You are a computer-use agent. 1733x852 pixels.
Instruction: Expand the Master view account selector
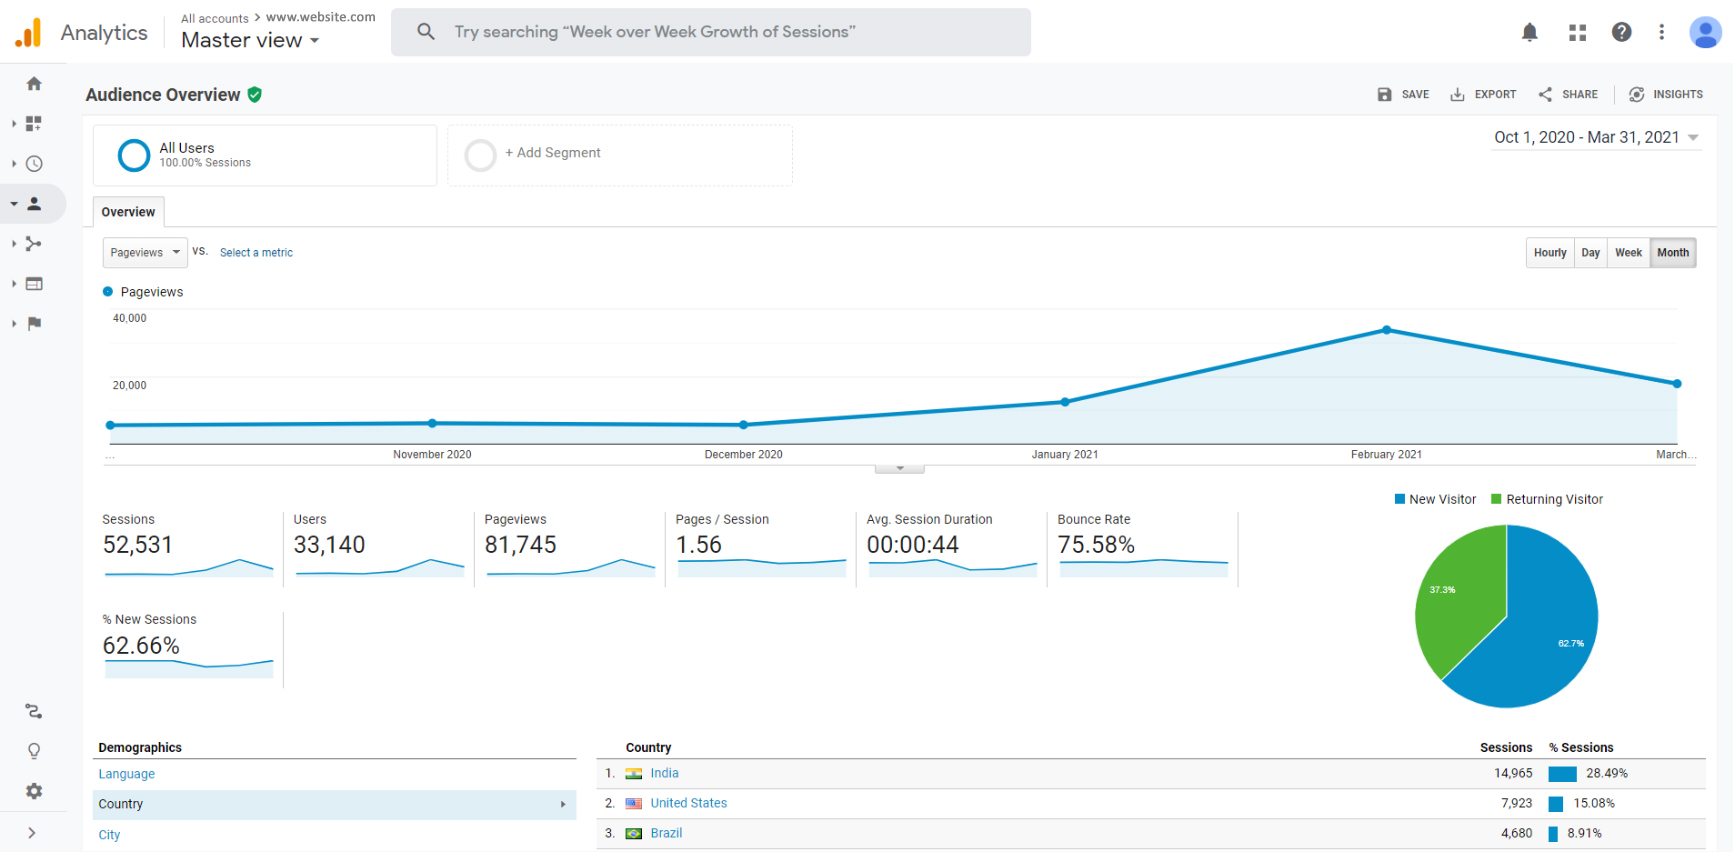tap(250, 41)
